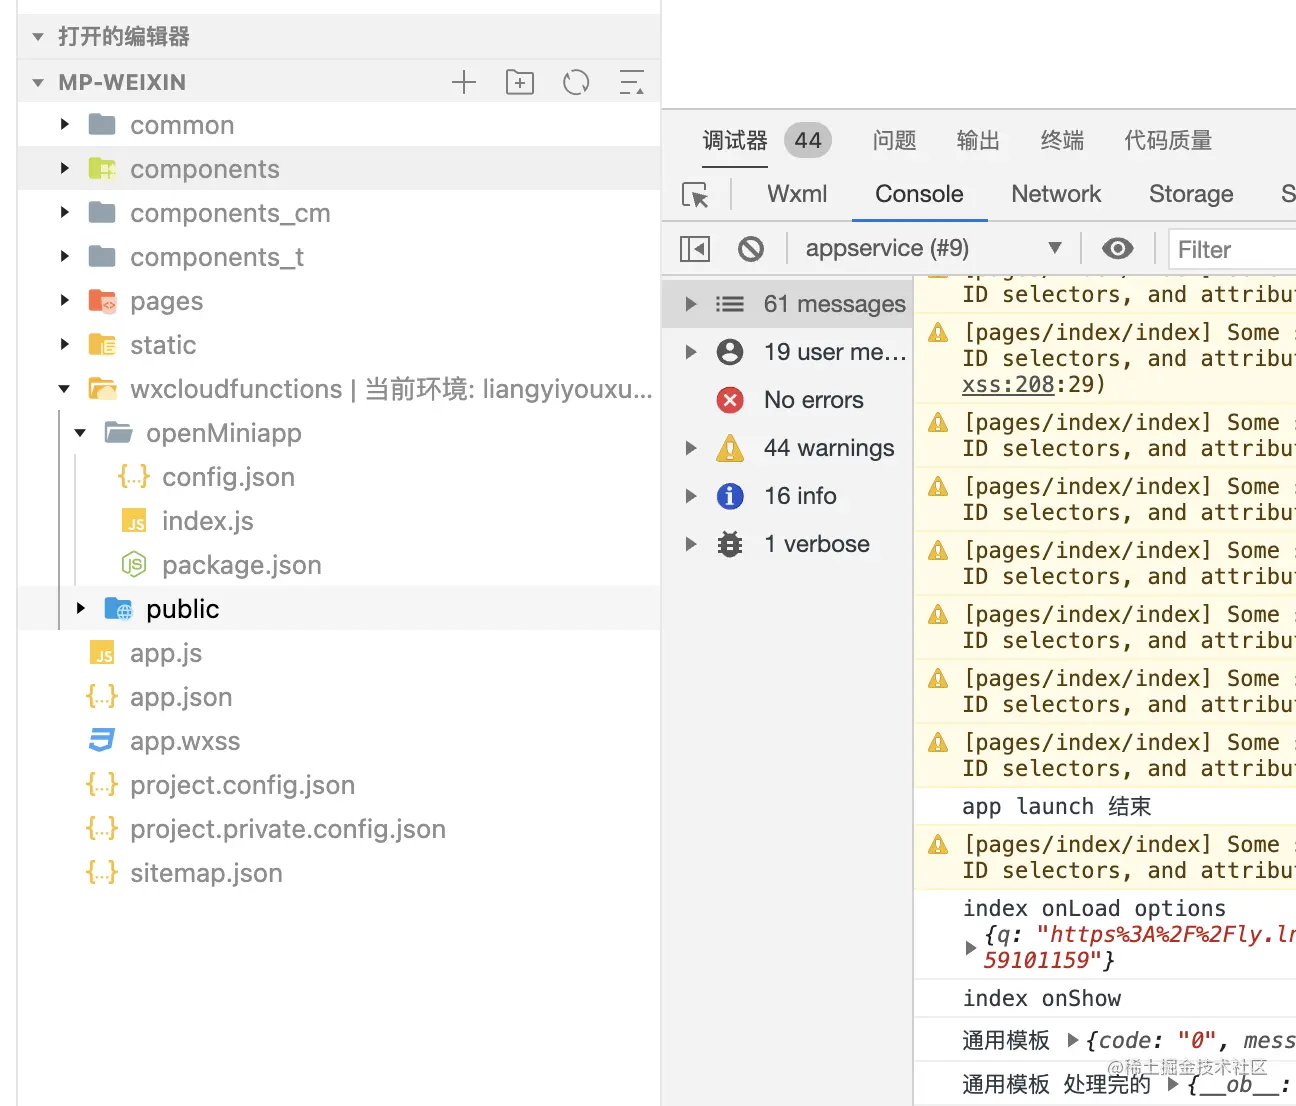
Task: Open the xss:208 source link
Action: 1008,384
